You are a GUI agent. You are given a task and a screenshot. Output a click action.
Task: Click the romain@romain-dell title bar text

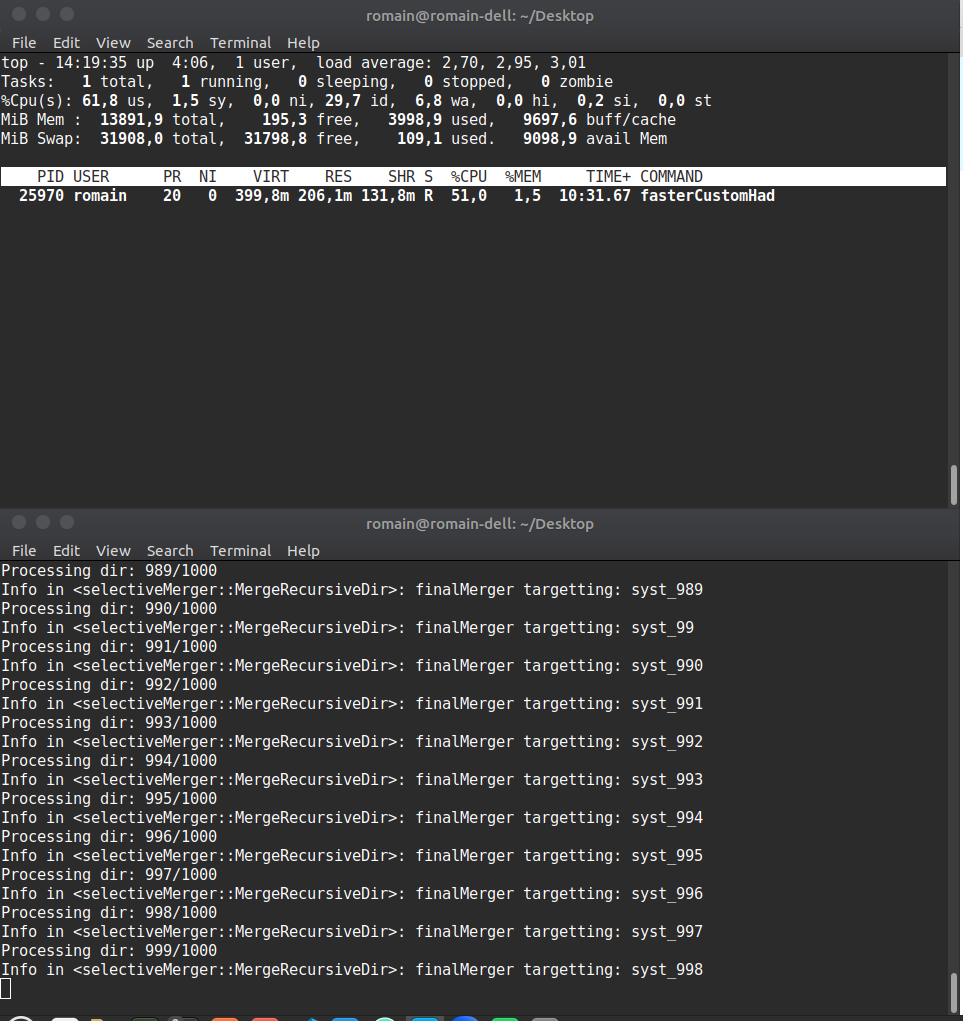[480, 15]
